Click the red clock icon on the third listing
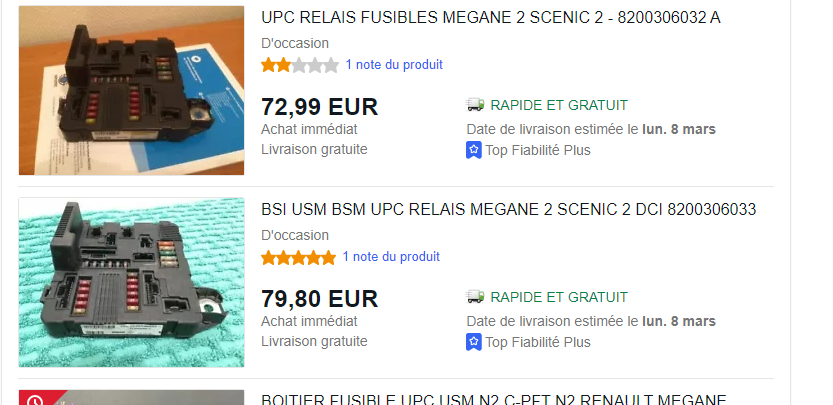This screenshot has height=405, width=833. (35, 399)
